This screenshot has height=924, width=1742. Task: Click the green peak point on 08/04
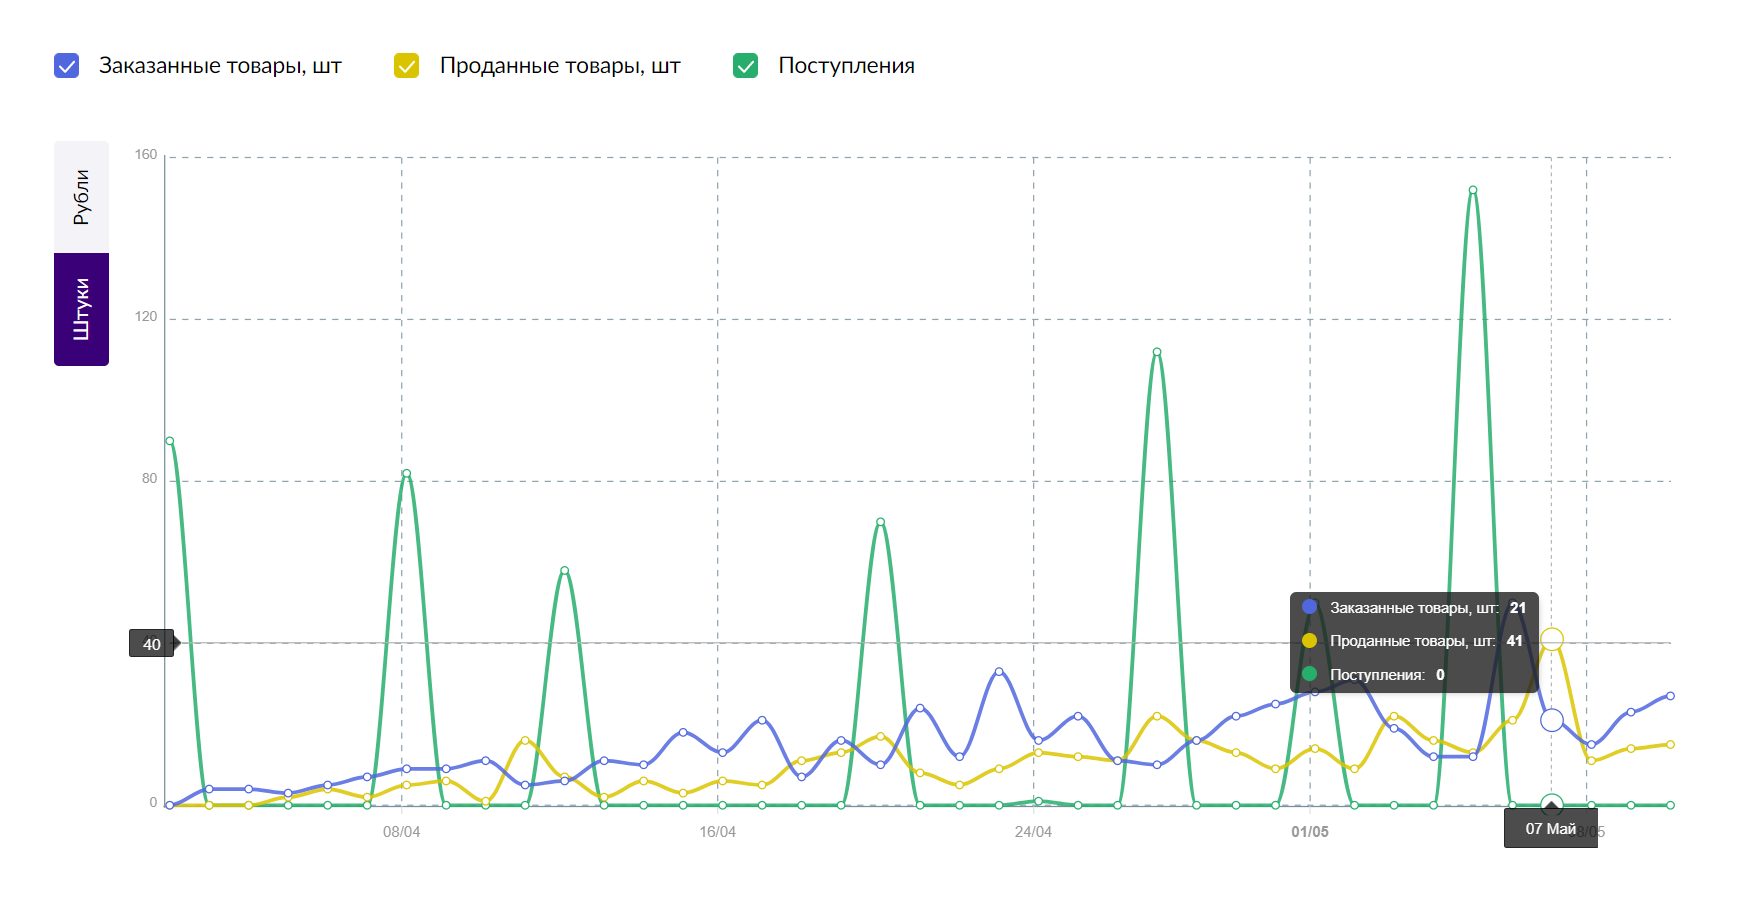click(x=406, y=473)
